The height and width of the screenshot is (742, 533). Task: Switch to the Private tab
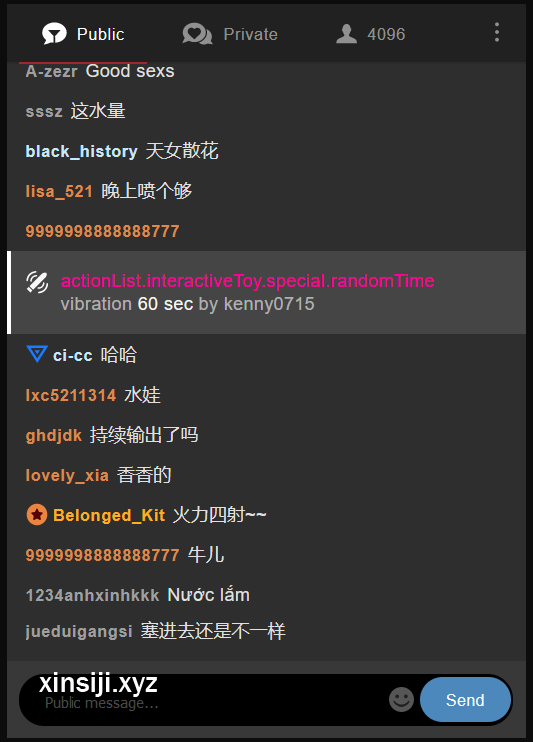pyautogui.click(x=230, y=34)
